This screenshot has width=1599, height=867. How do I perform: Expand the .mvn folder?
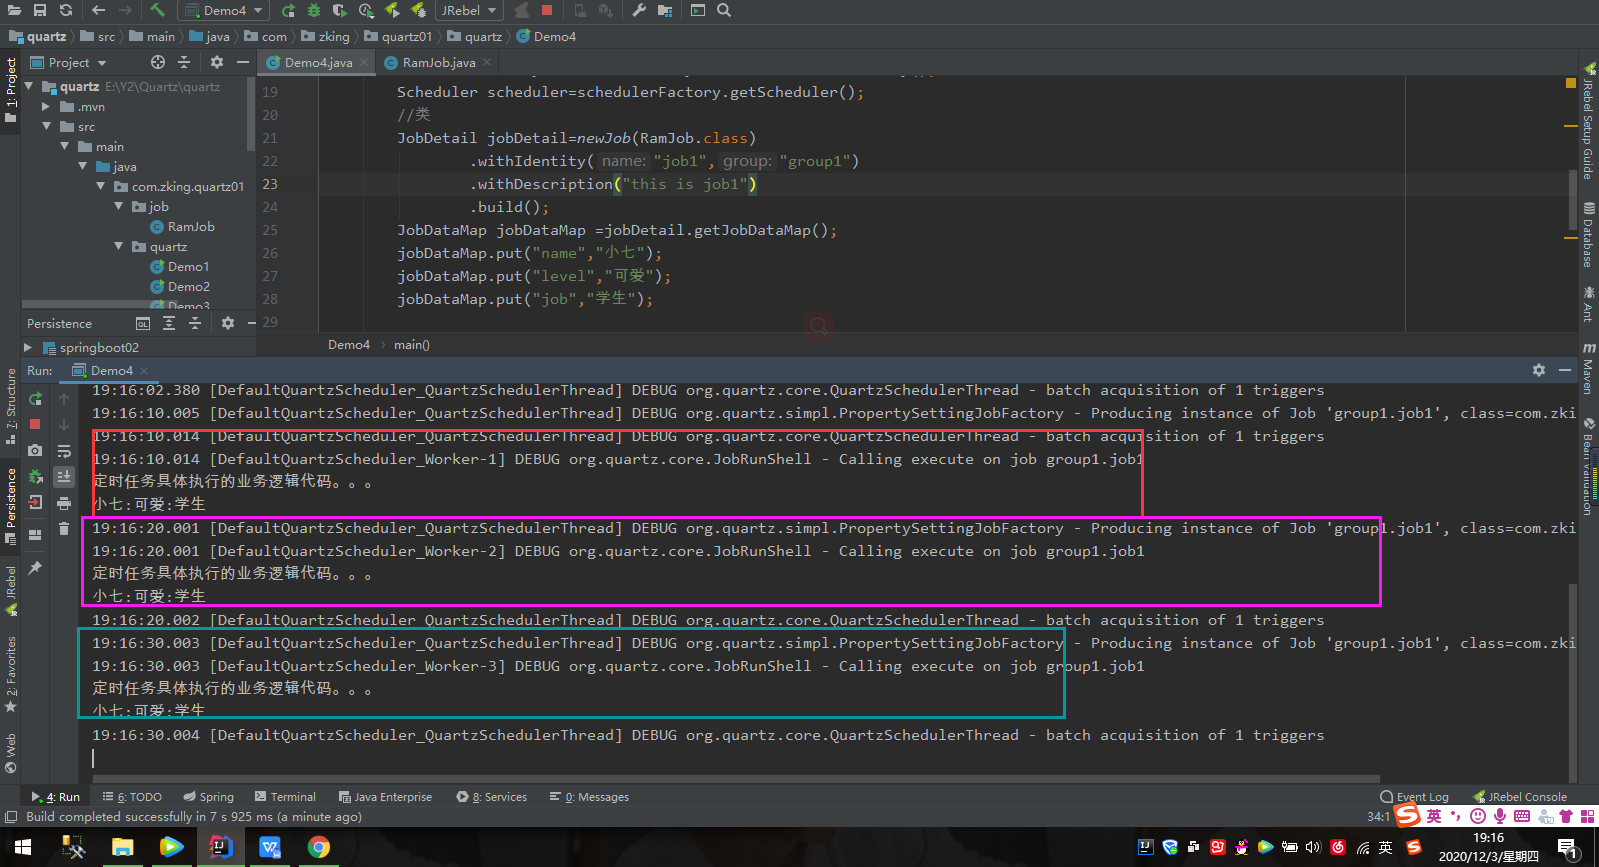(45, 106)
